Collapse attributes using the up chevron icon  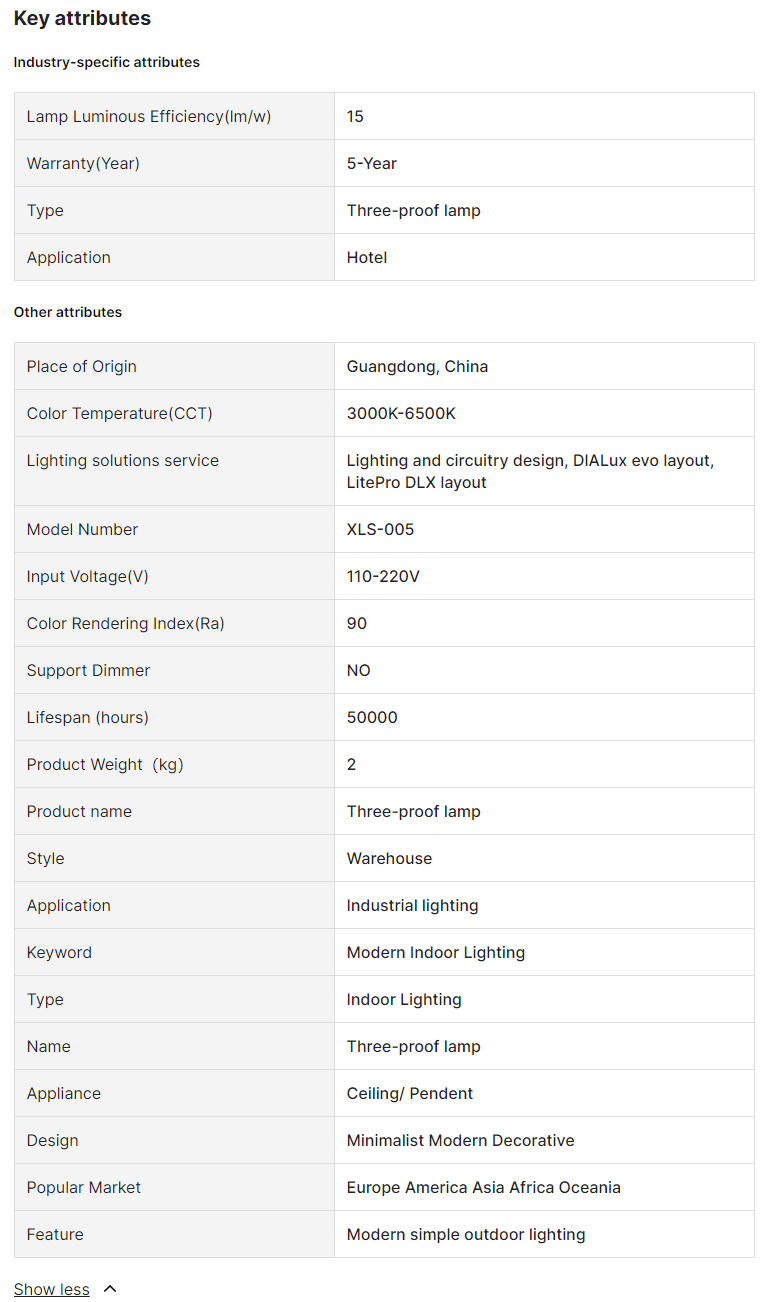(110, 1289)
